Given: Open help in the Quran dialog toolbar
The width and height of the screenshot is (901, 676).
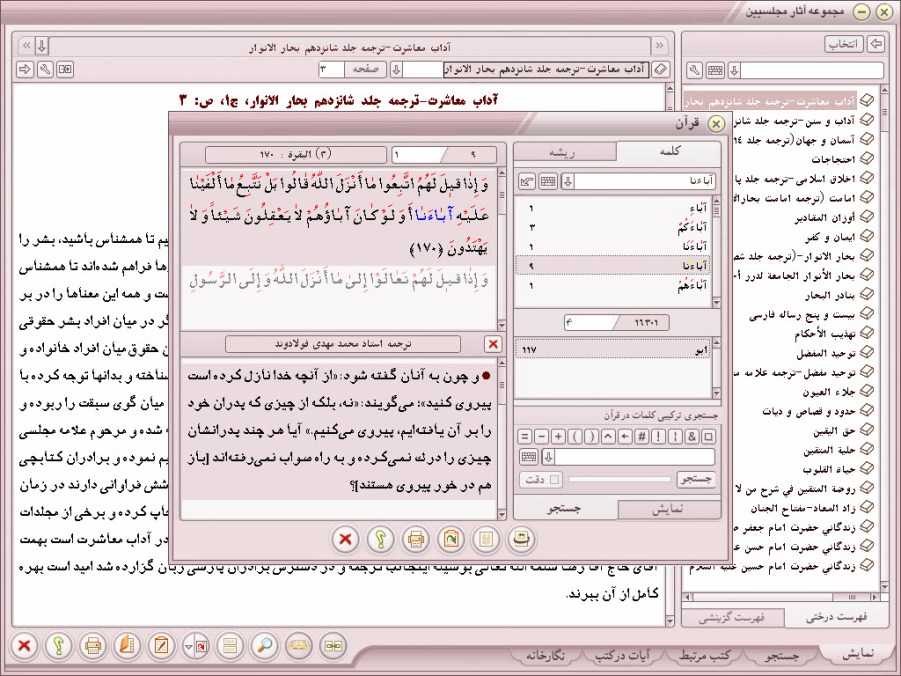Looking at the screenshot, I should [380, 539].
